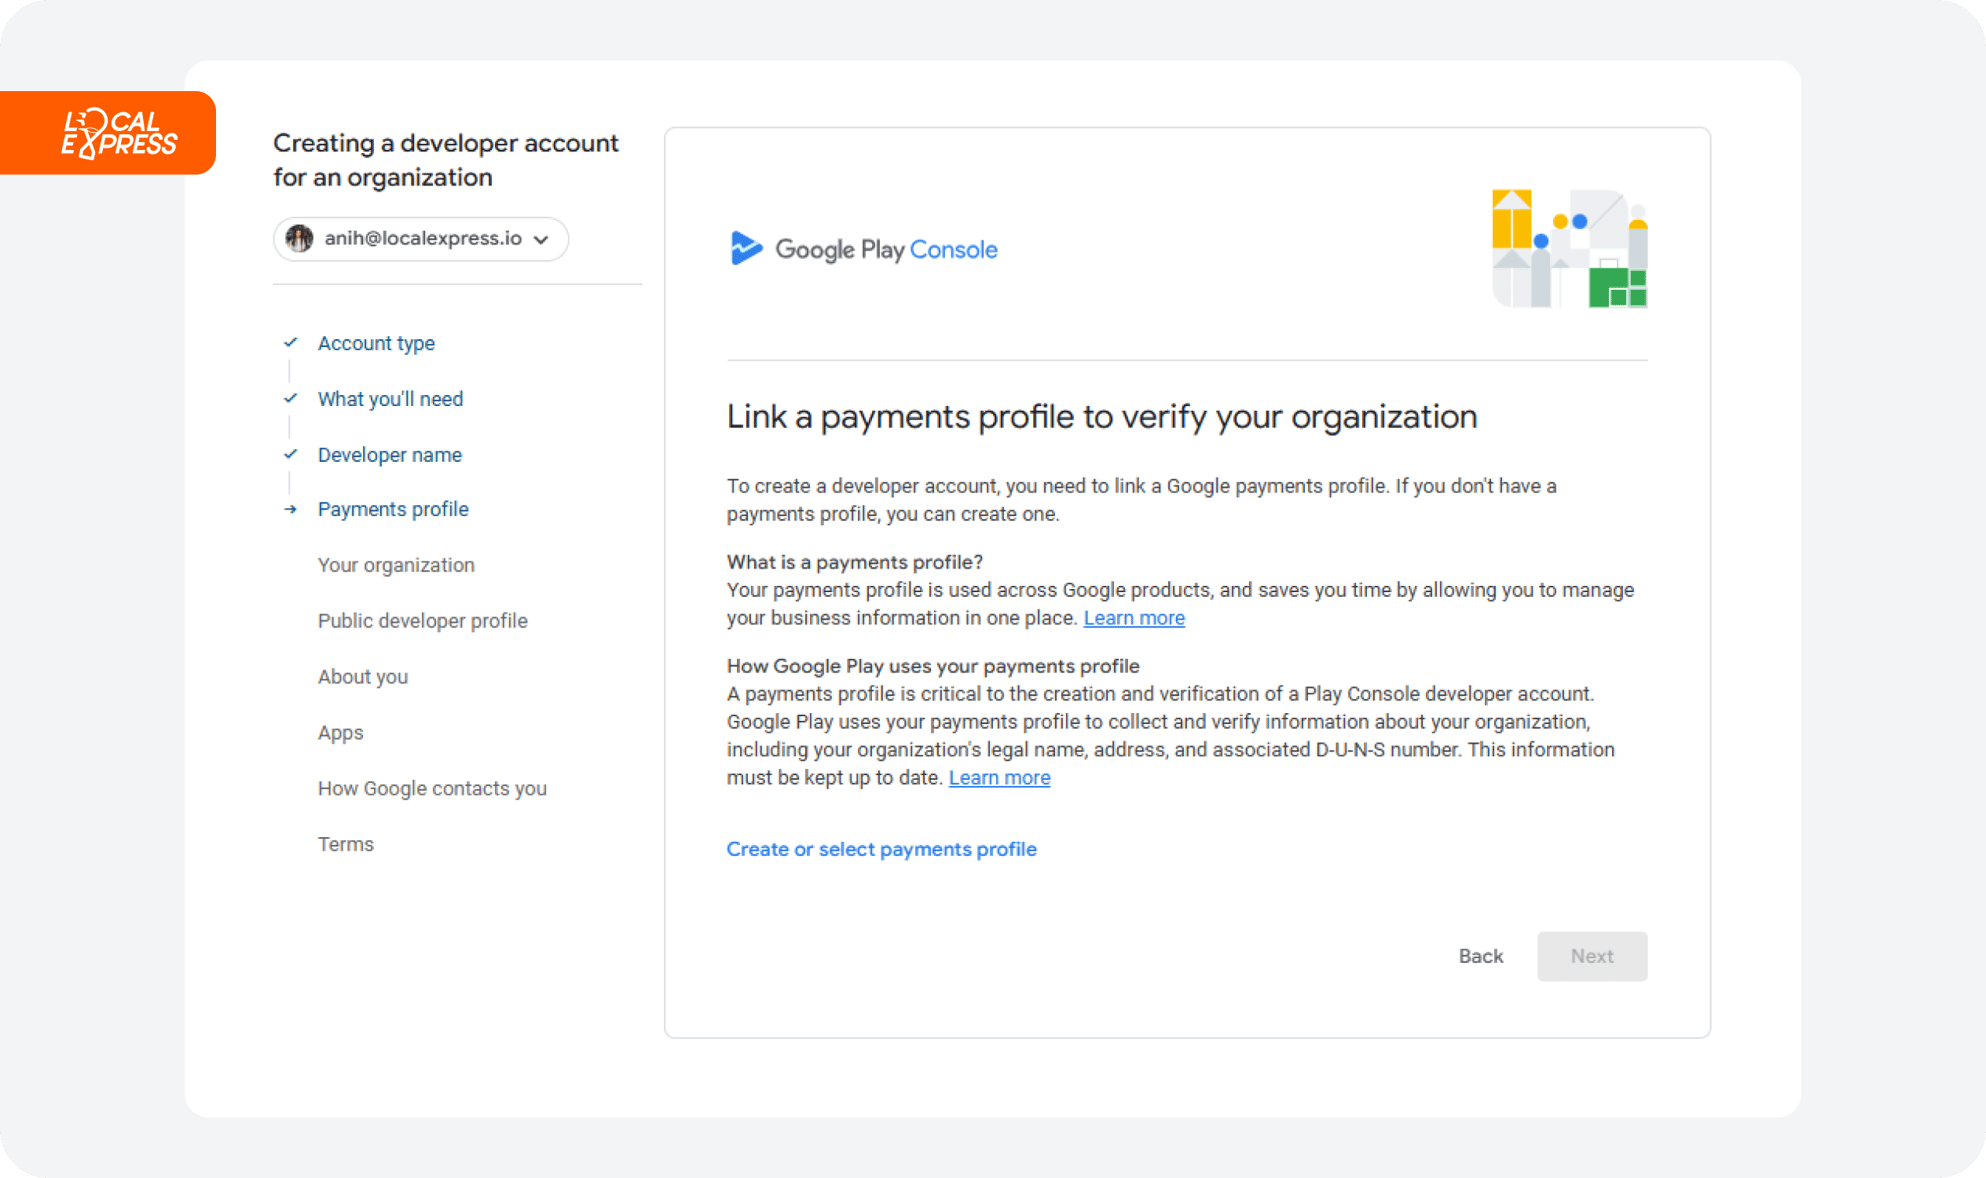
Task: Select the Apps step in sidebar
Action: point(340,732)
